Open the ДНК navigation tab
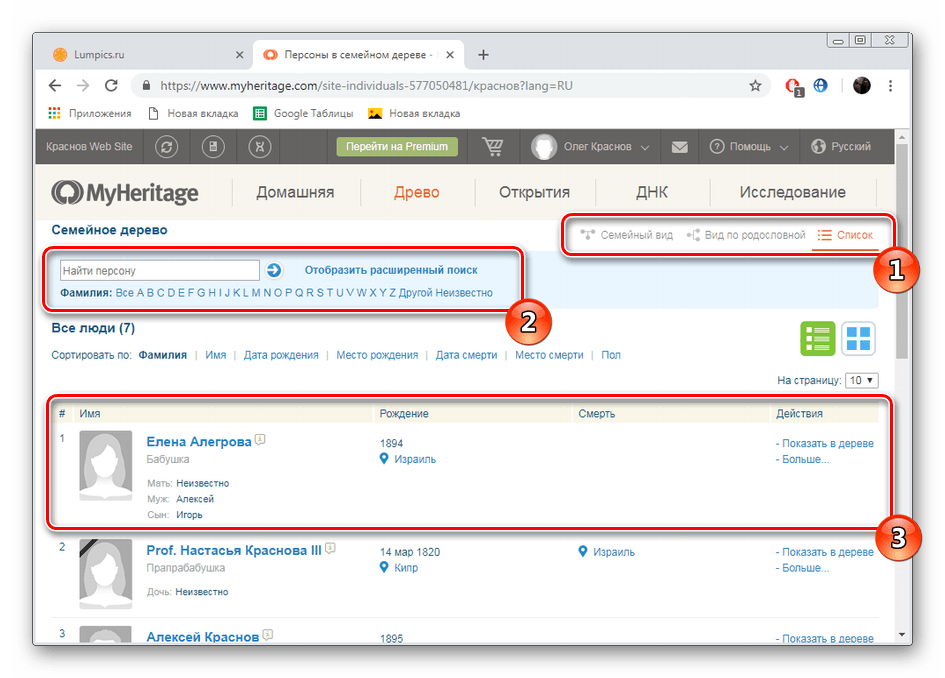The width and height of the screenshot is (945, 678). coord(651,192)
